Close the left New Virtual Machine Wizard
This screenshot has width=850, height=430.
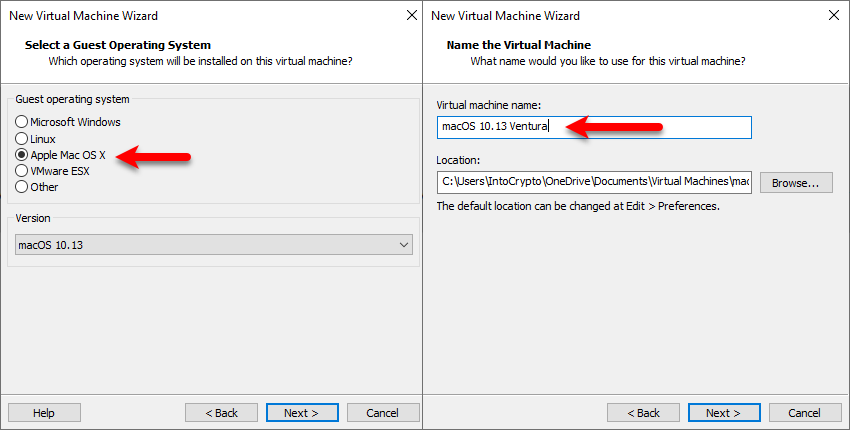(412, 15)
